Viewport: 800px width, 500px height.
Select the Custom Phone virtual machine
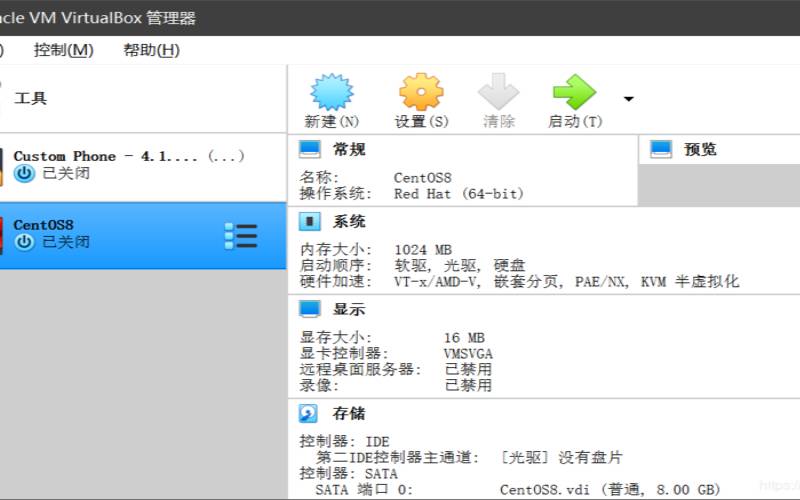click(x=143, y=167)
